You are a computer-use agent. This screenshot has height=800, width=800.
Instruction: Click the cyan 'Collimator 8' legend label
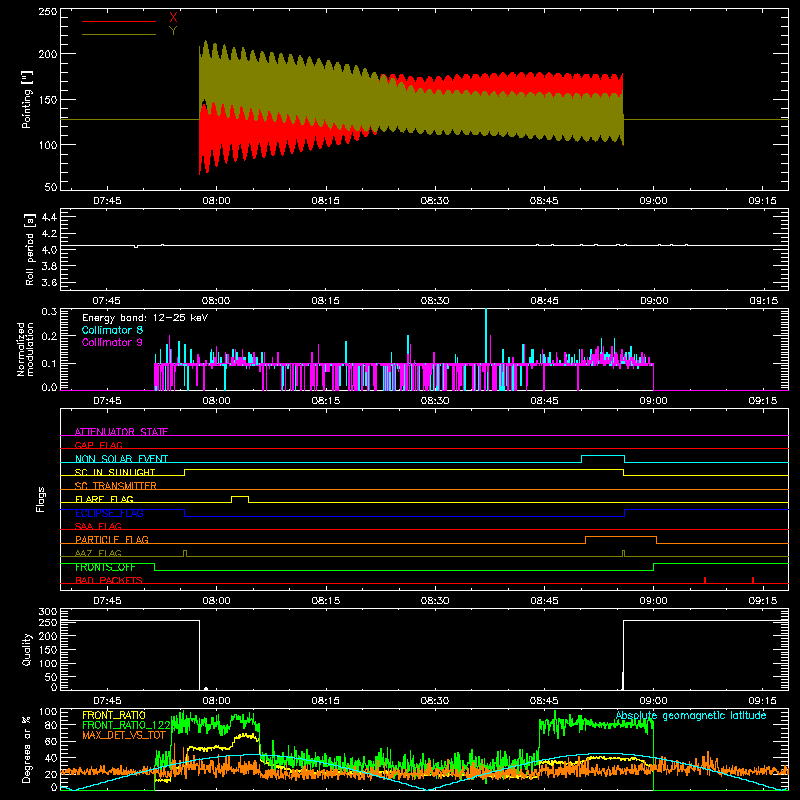[x=112, y=330]
